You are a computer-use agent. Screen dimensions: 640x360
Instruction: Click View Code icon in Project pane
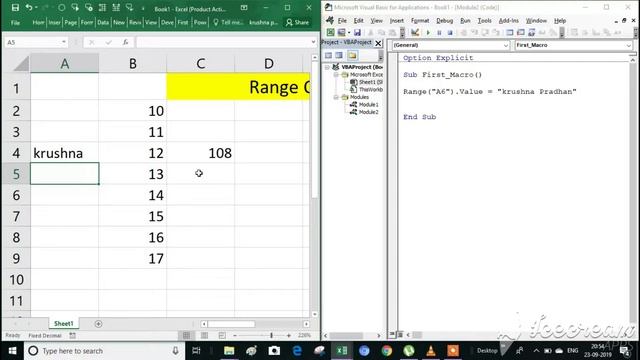point(328,55)
